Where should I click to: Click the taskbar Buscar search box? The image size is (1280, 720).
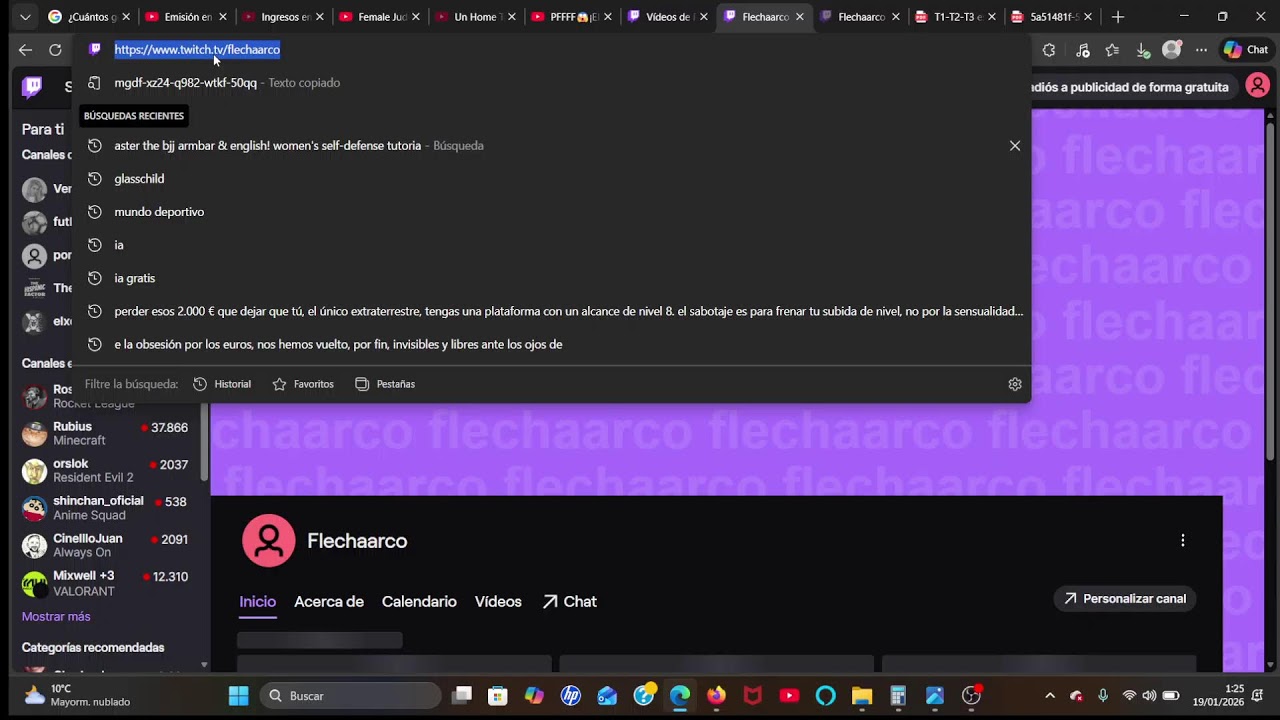coord(350,696)
